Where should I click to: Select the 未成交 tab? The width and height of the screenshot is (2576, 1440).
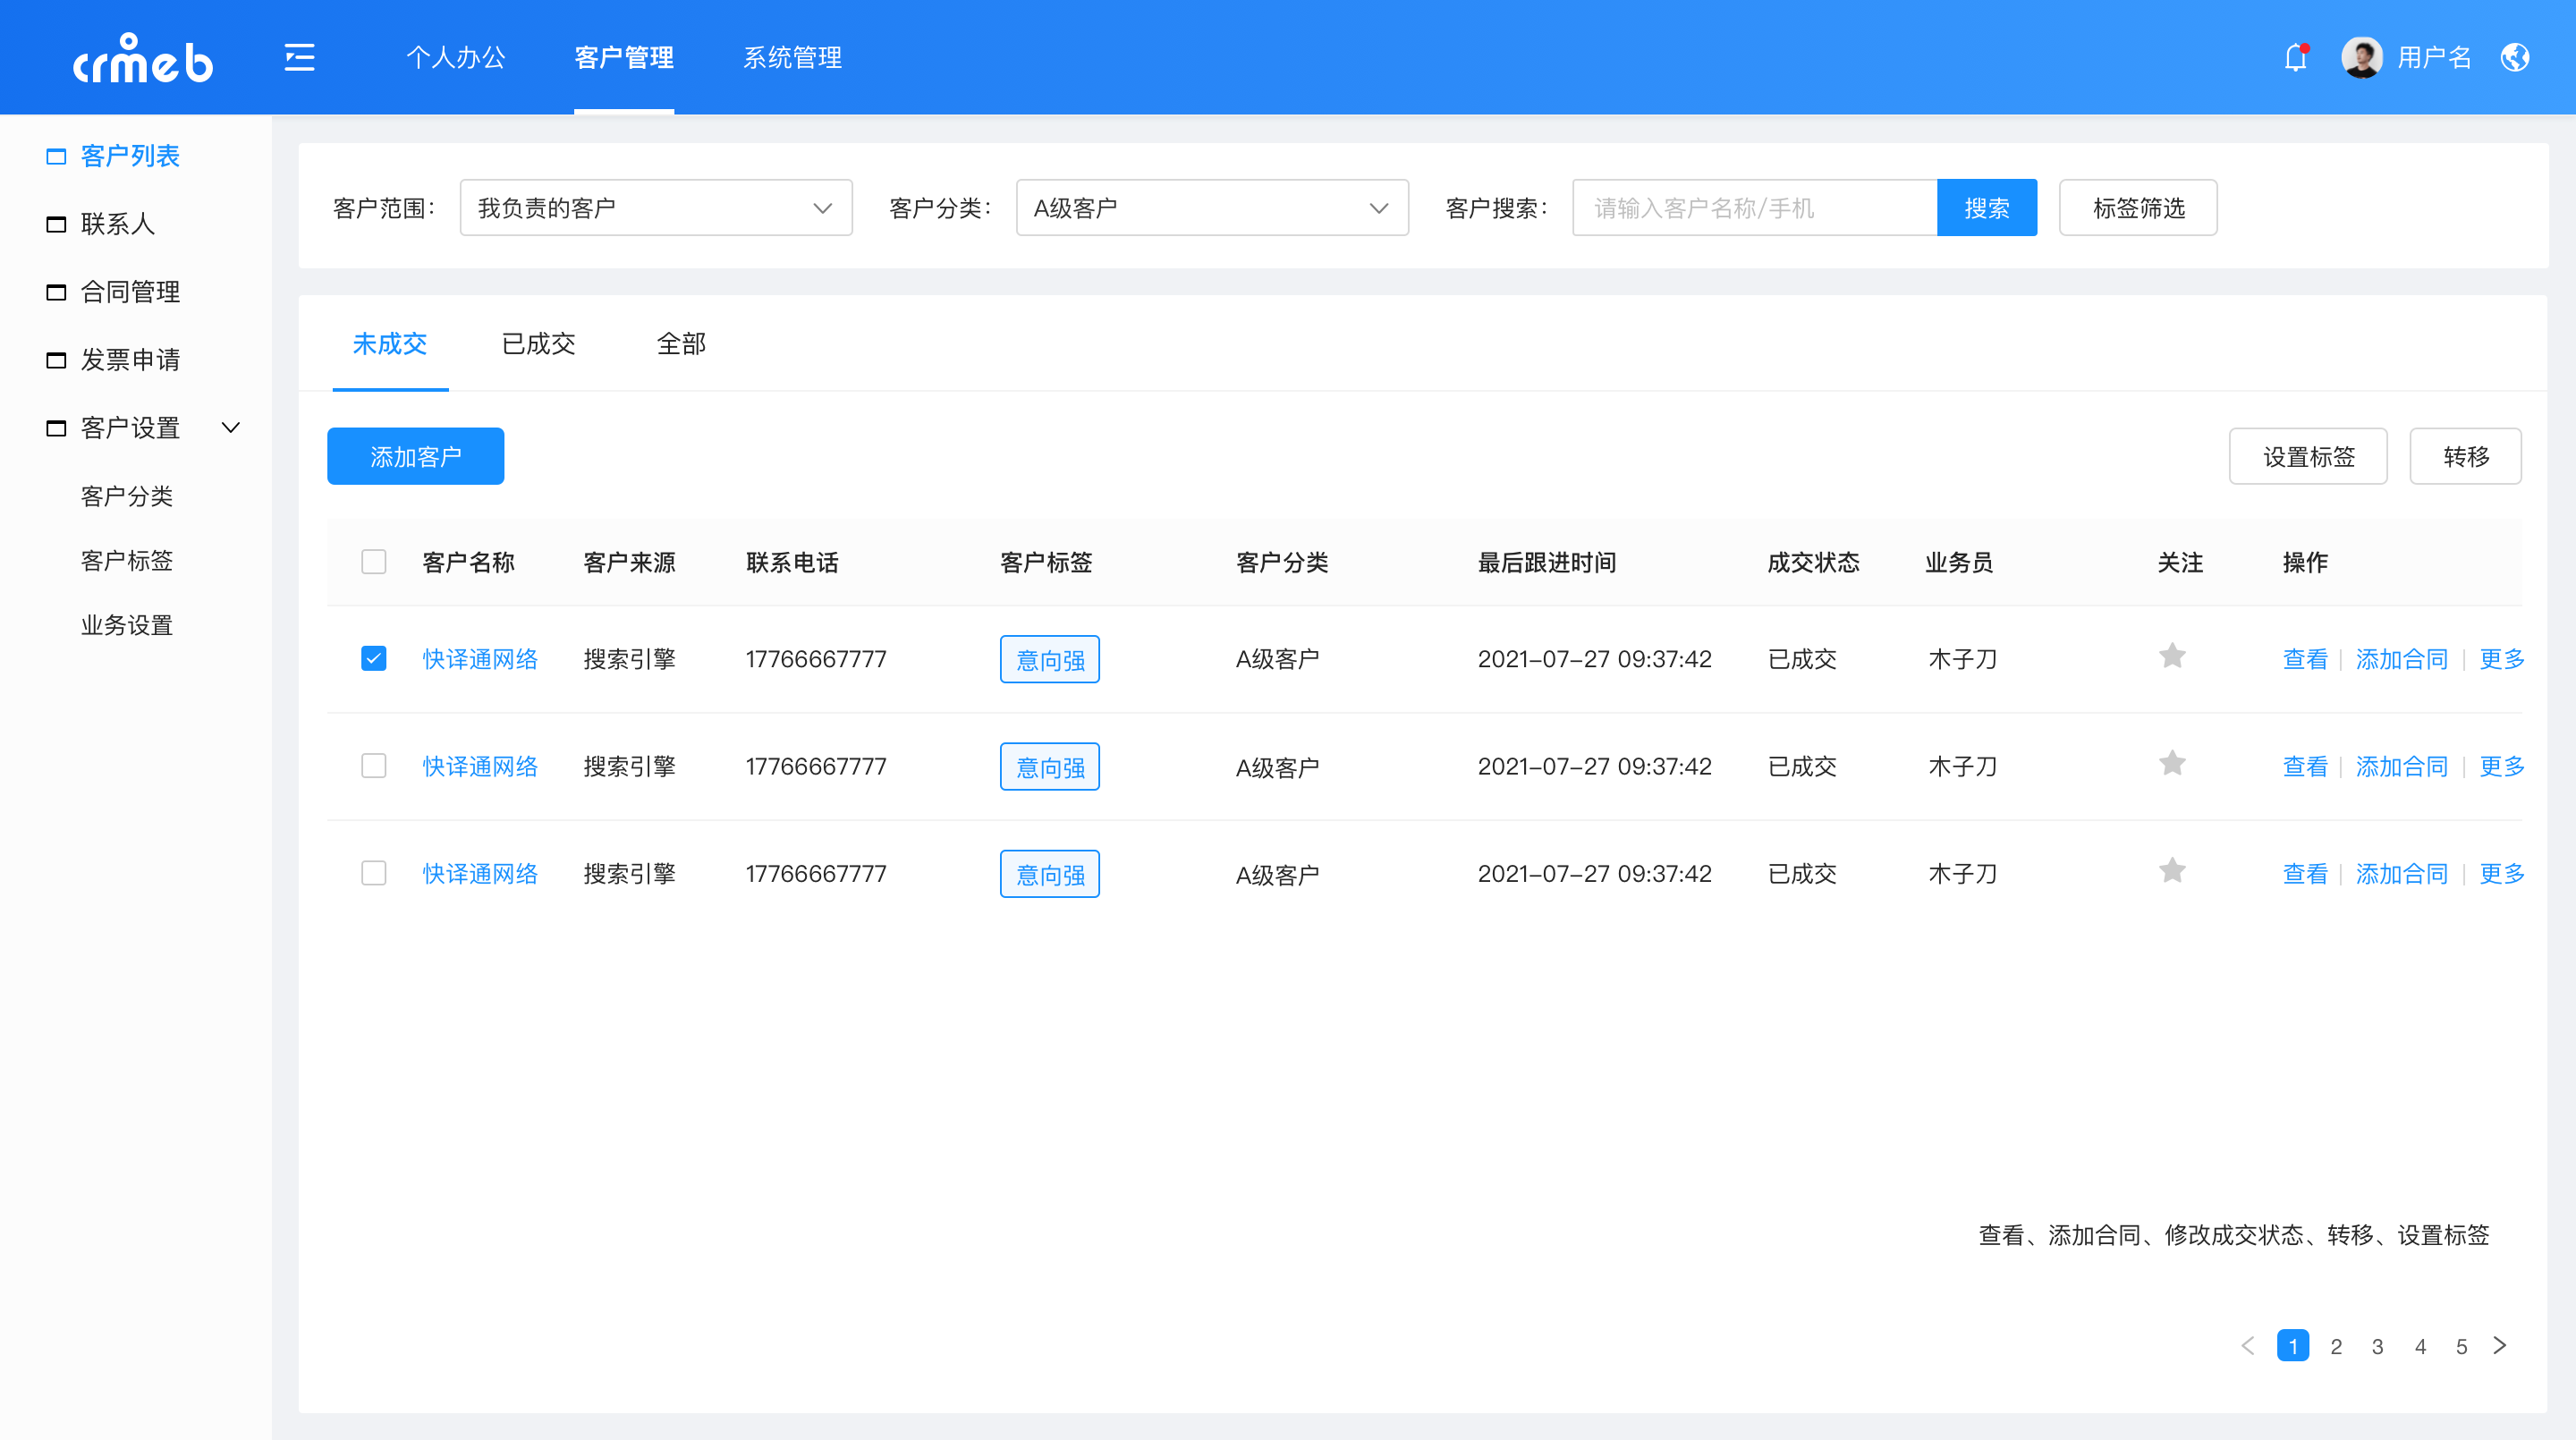[390, 344]
